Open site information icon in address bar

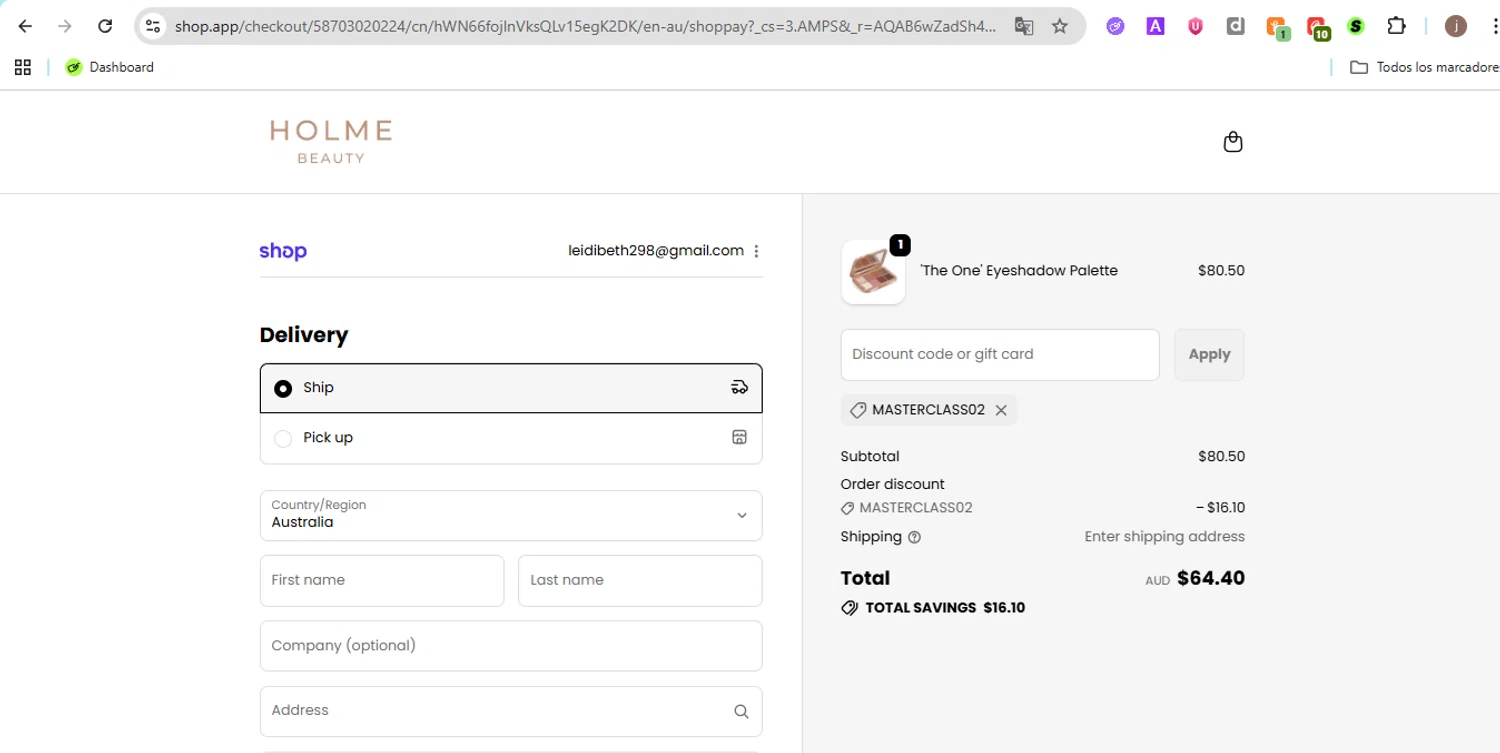[153, 27]
